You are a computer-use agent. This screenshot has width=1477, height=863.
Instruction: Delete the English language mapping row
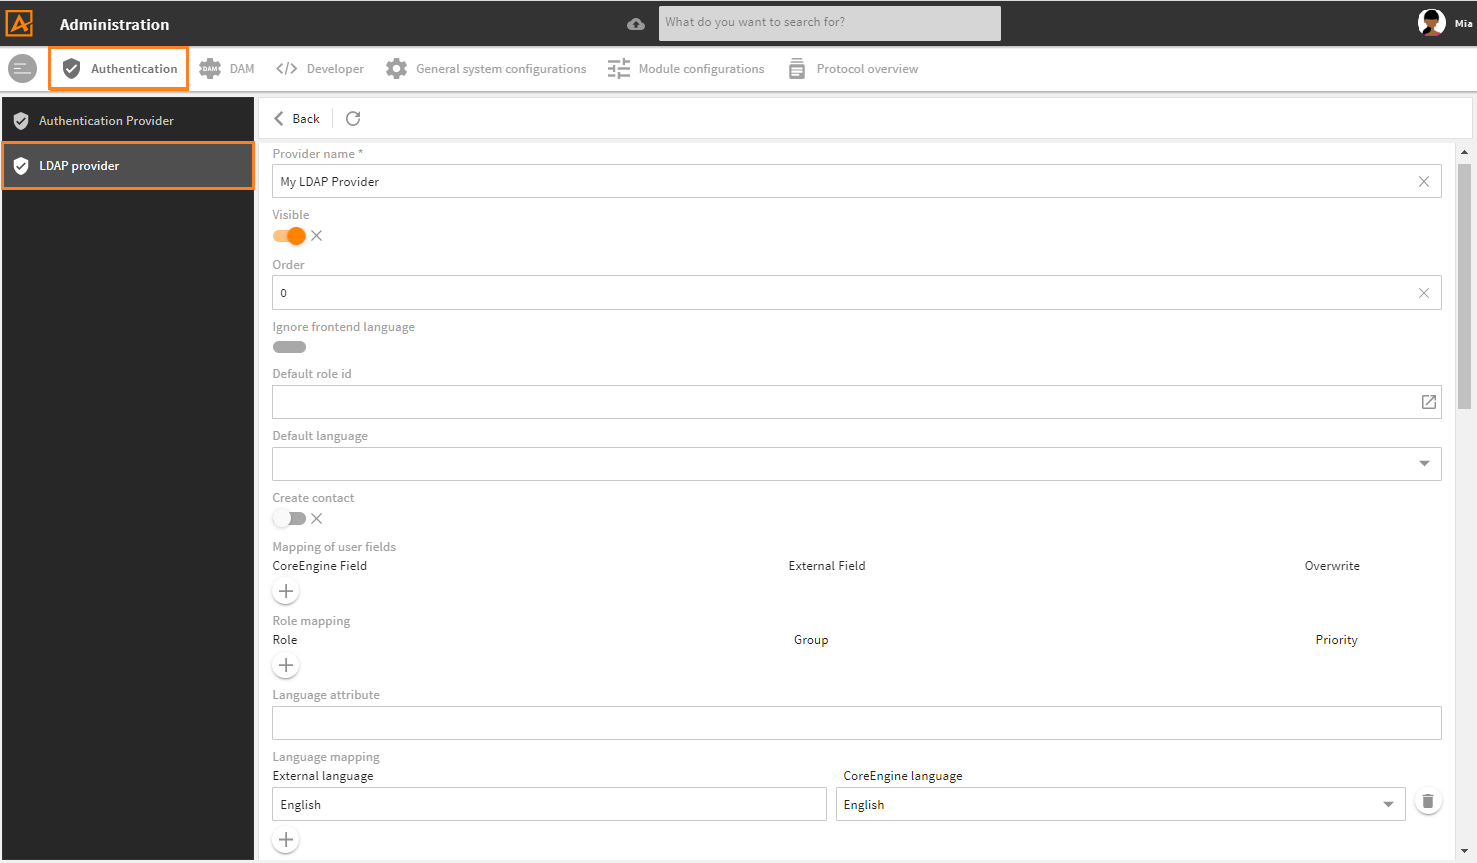pos(1428,801)
